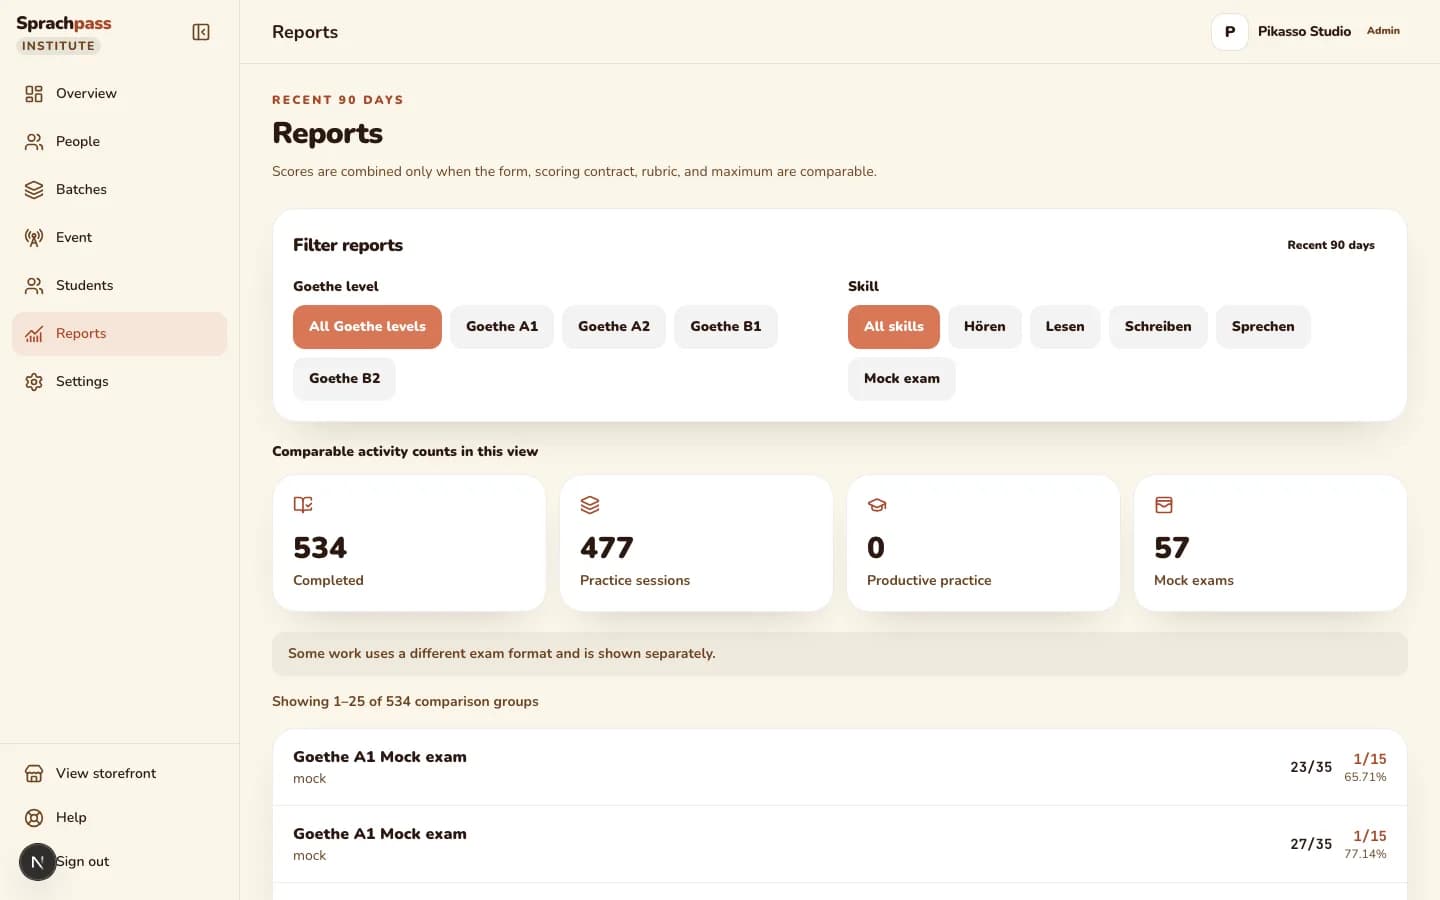Viewport: 1440px width, 900px height.
Task: Click the Event broadcast icon
Action: [34, 238]
